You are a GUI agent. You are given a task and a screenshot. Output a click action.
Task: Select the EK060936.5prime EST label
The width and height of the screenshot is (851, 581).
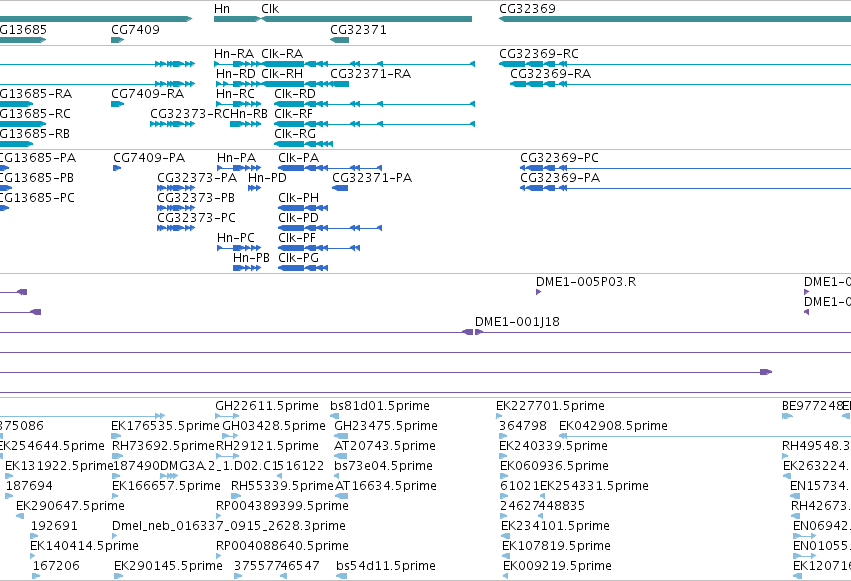pyautogui.click(x=554, y=467)
